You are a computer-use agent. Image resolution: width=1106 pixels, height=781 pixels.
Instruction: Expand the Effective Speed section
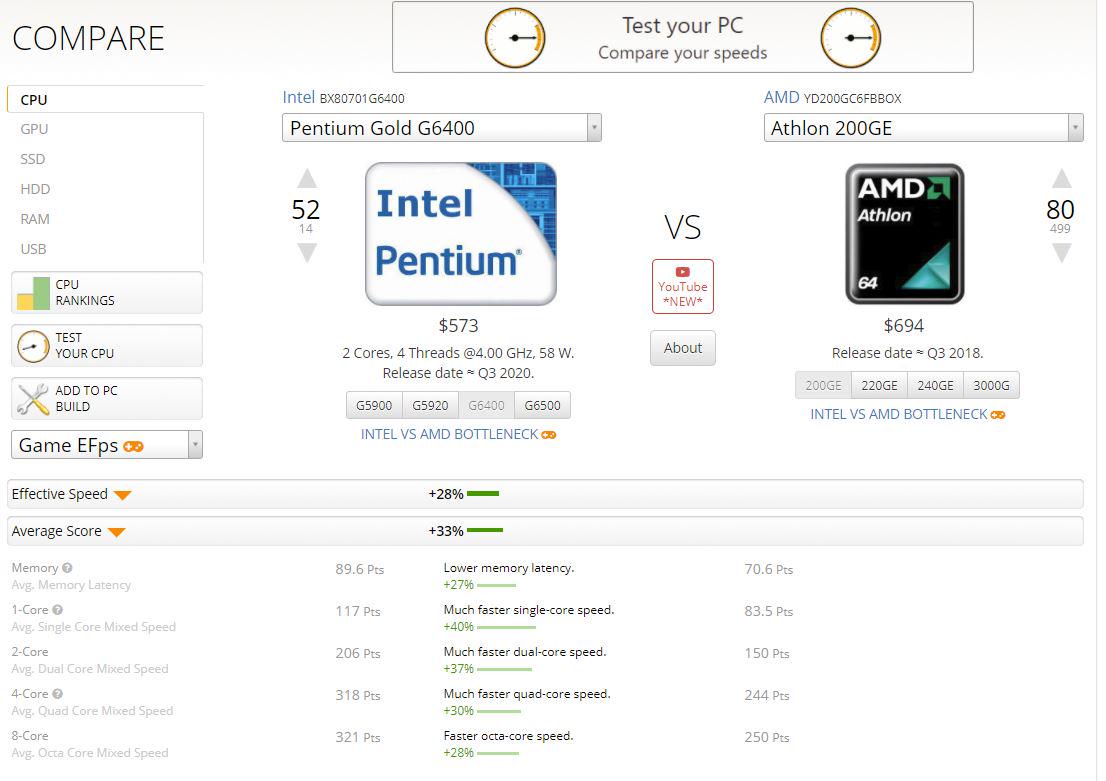(122, 495)
